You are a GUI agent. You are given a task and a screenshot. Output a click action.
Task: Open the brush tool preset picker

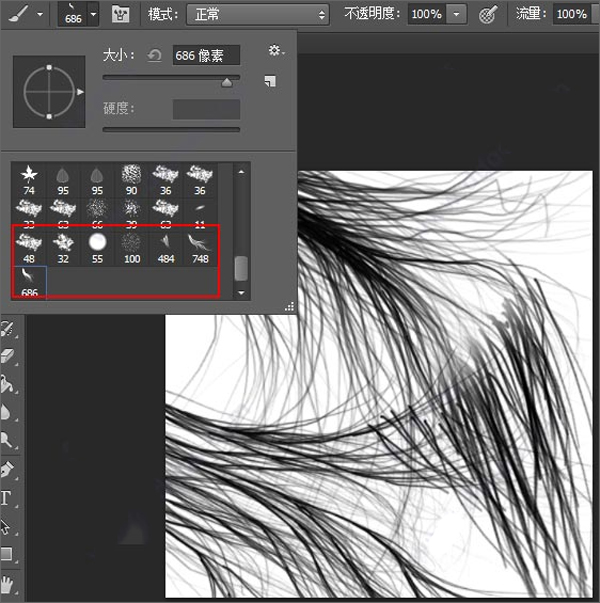click(x=24, y=15)
